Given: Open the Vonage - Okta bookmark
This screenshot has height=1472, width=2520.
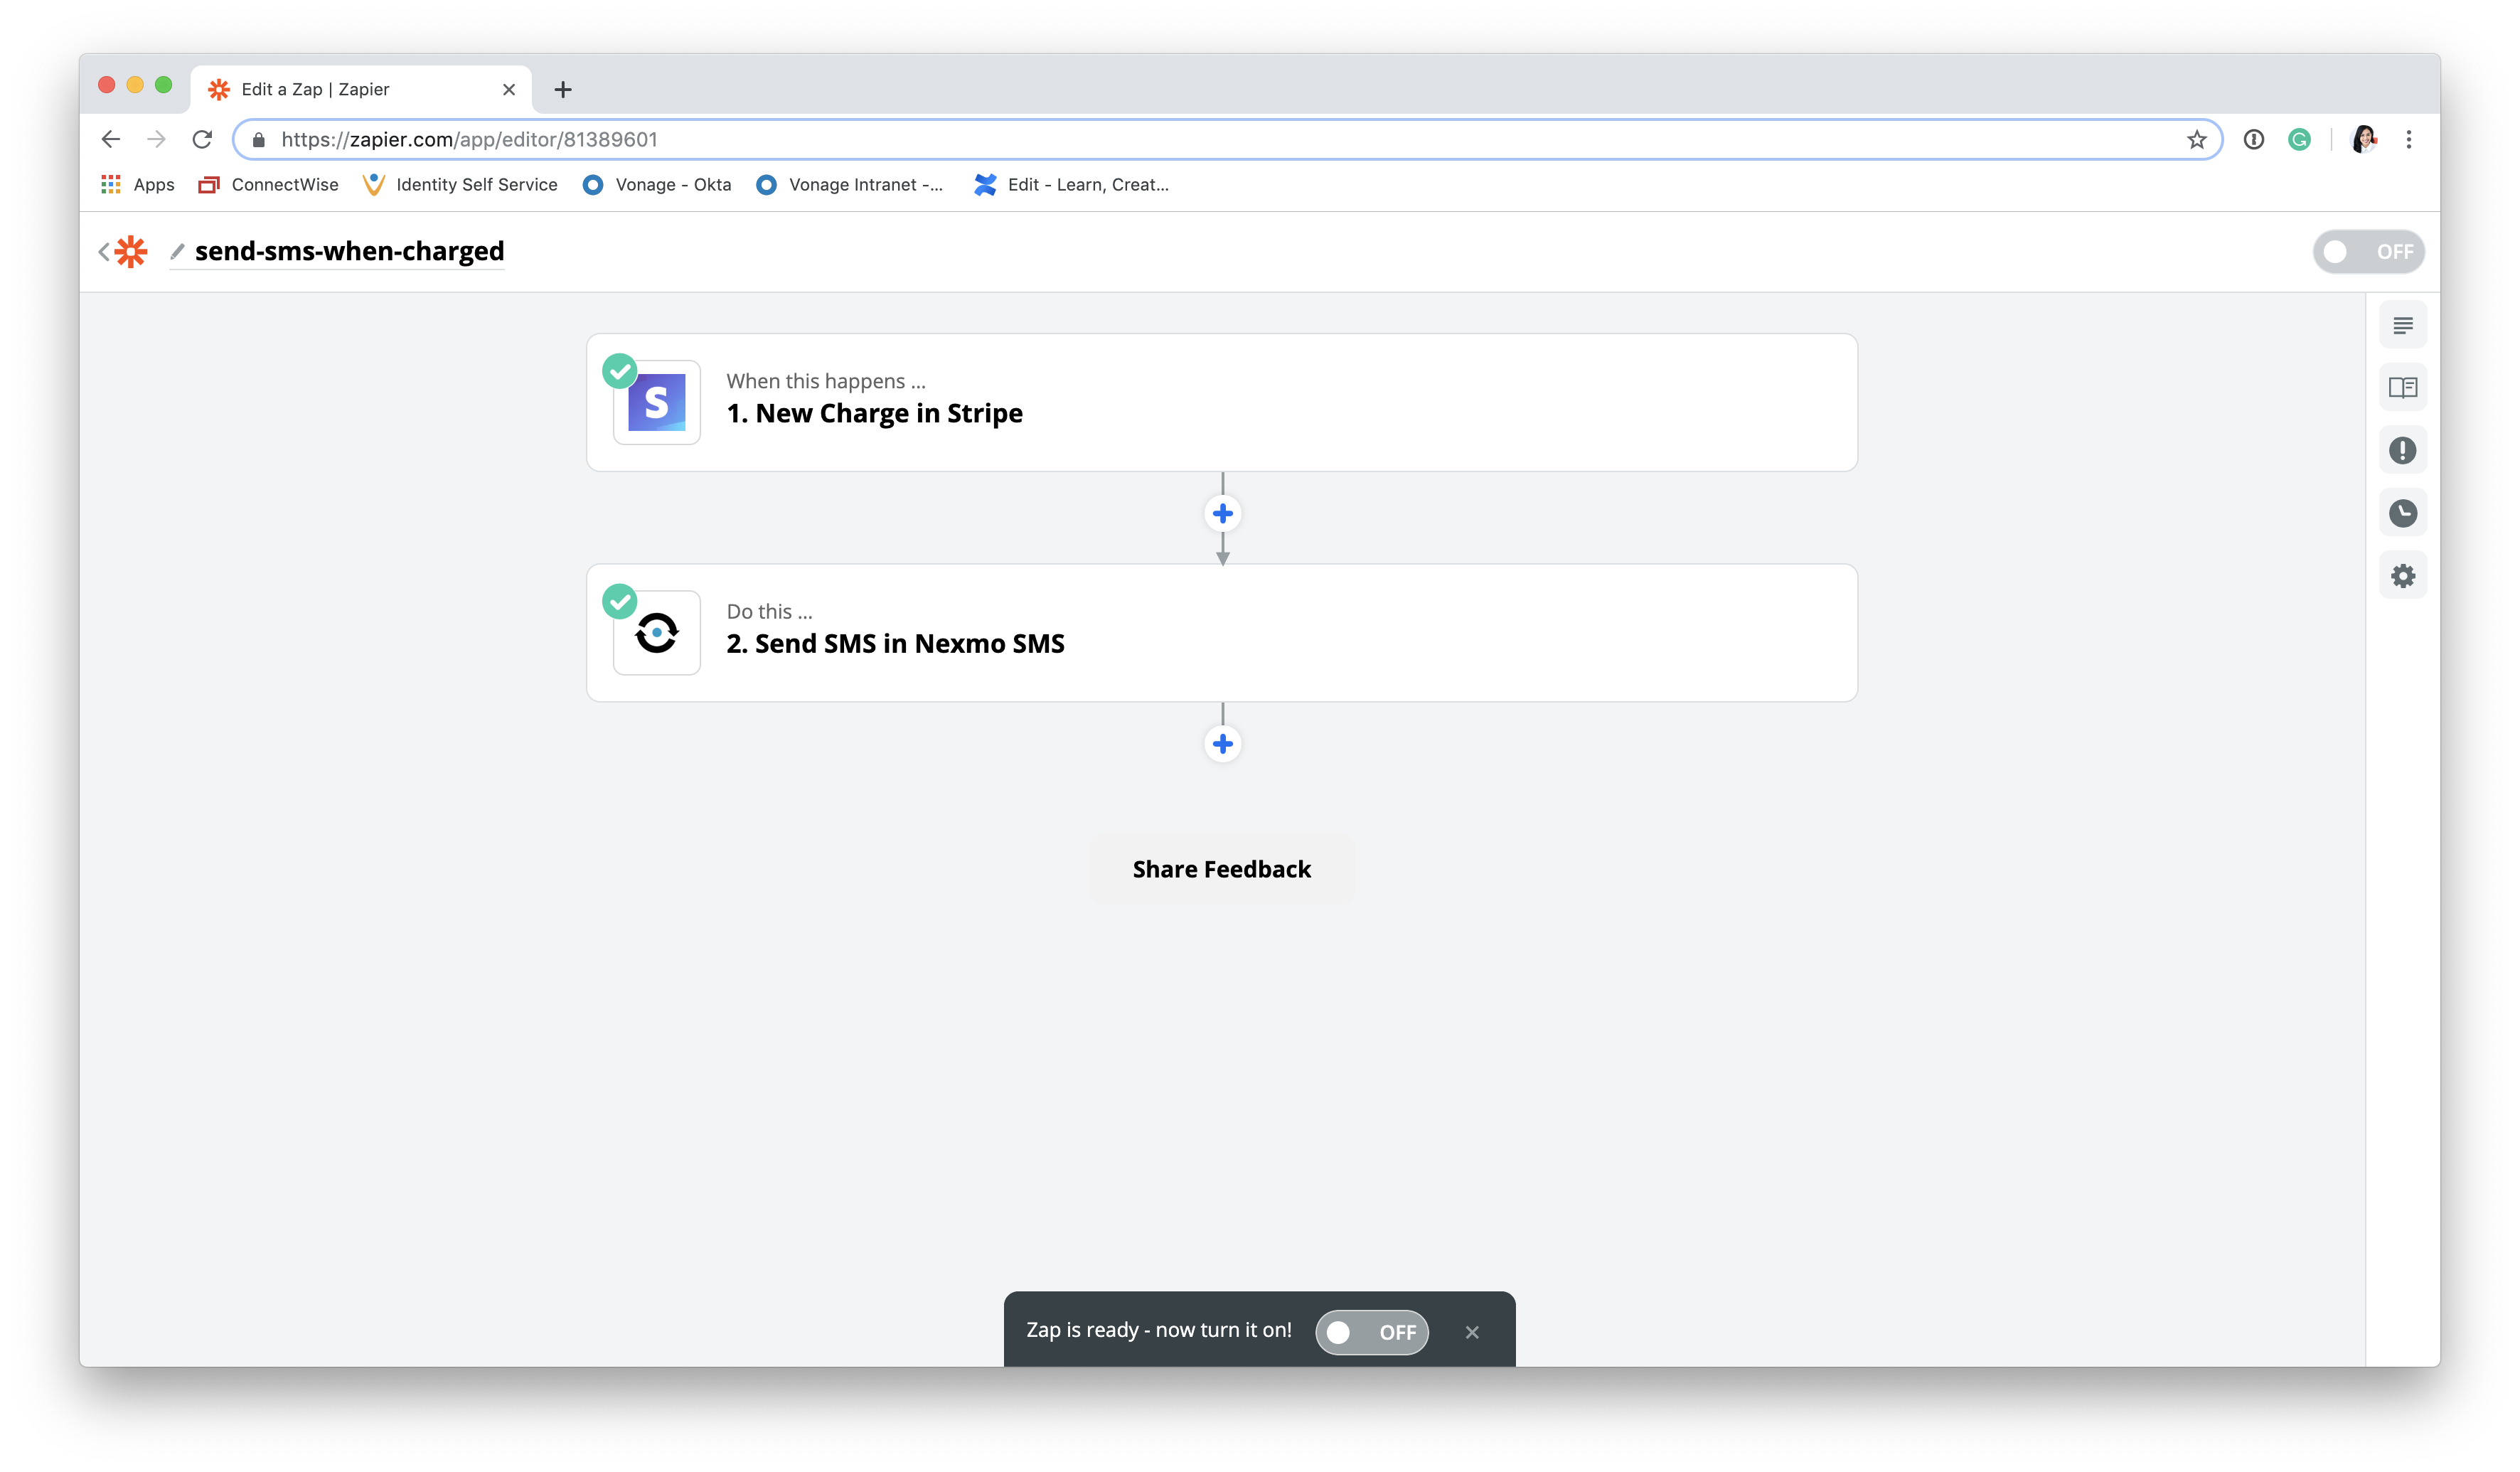Looking at the screenshot, I should (657, 184).
